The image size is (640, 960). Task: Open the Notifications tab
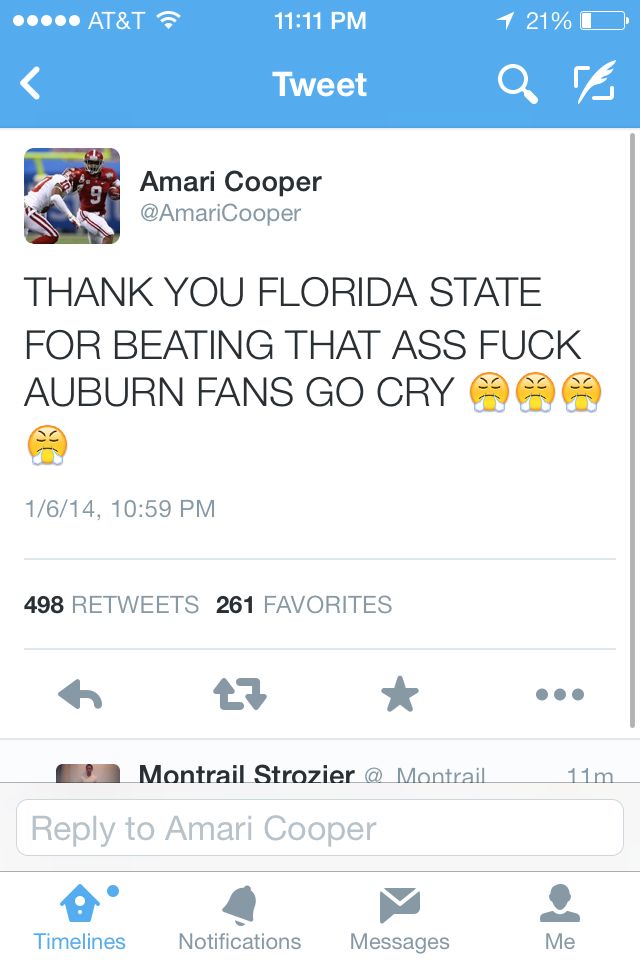(x=240, y=917)
